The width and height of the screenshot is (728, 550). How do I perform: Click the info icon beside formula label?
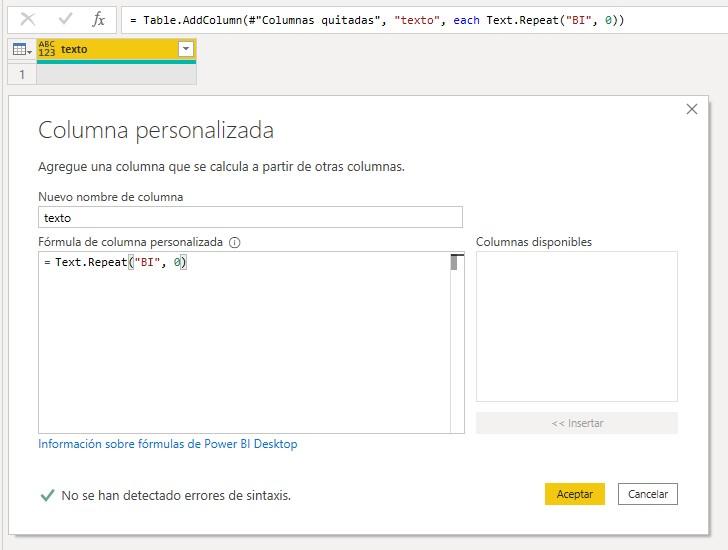point(235,242)
